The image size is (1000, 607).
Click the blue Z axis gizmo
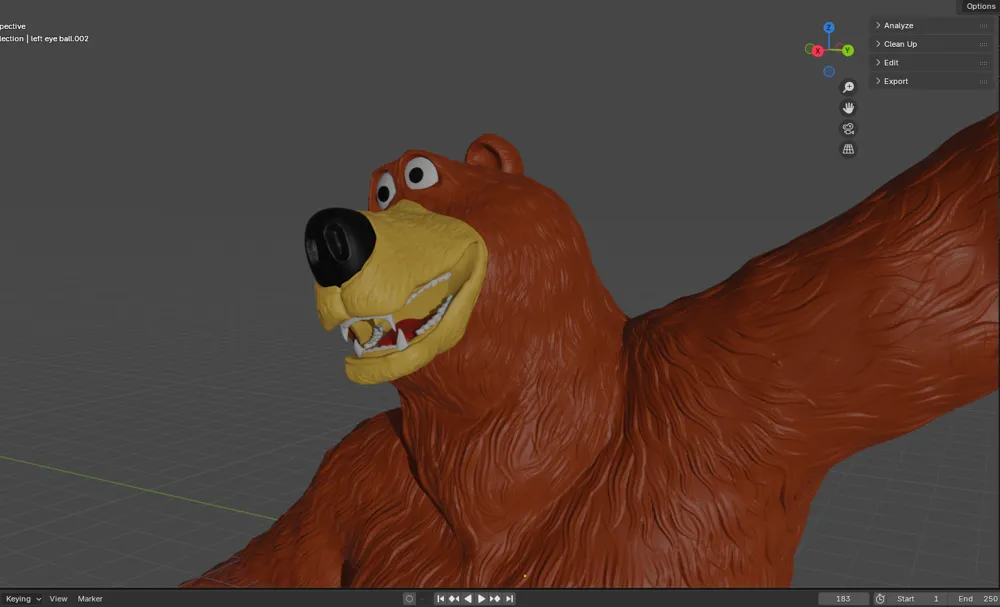coord(829,27)
